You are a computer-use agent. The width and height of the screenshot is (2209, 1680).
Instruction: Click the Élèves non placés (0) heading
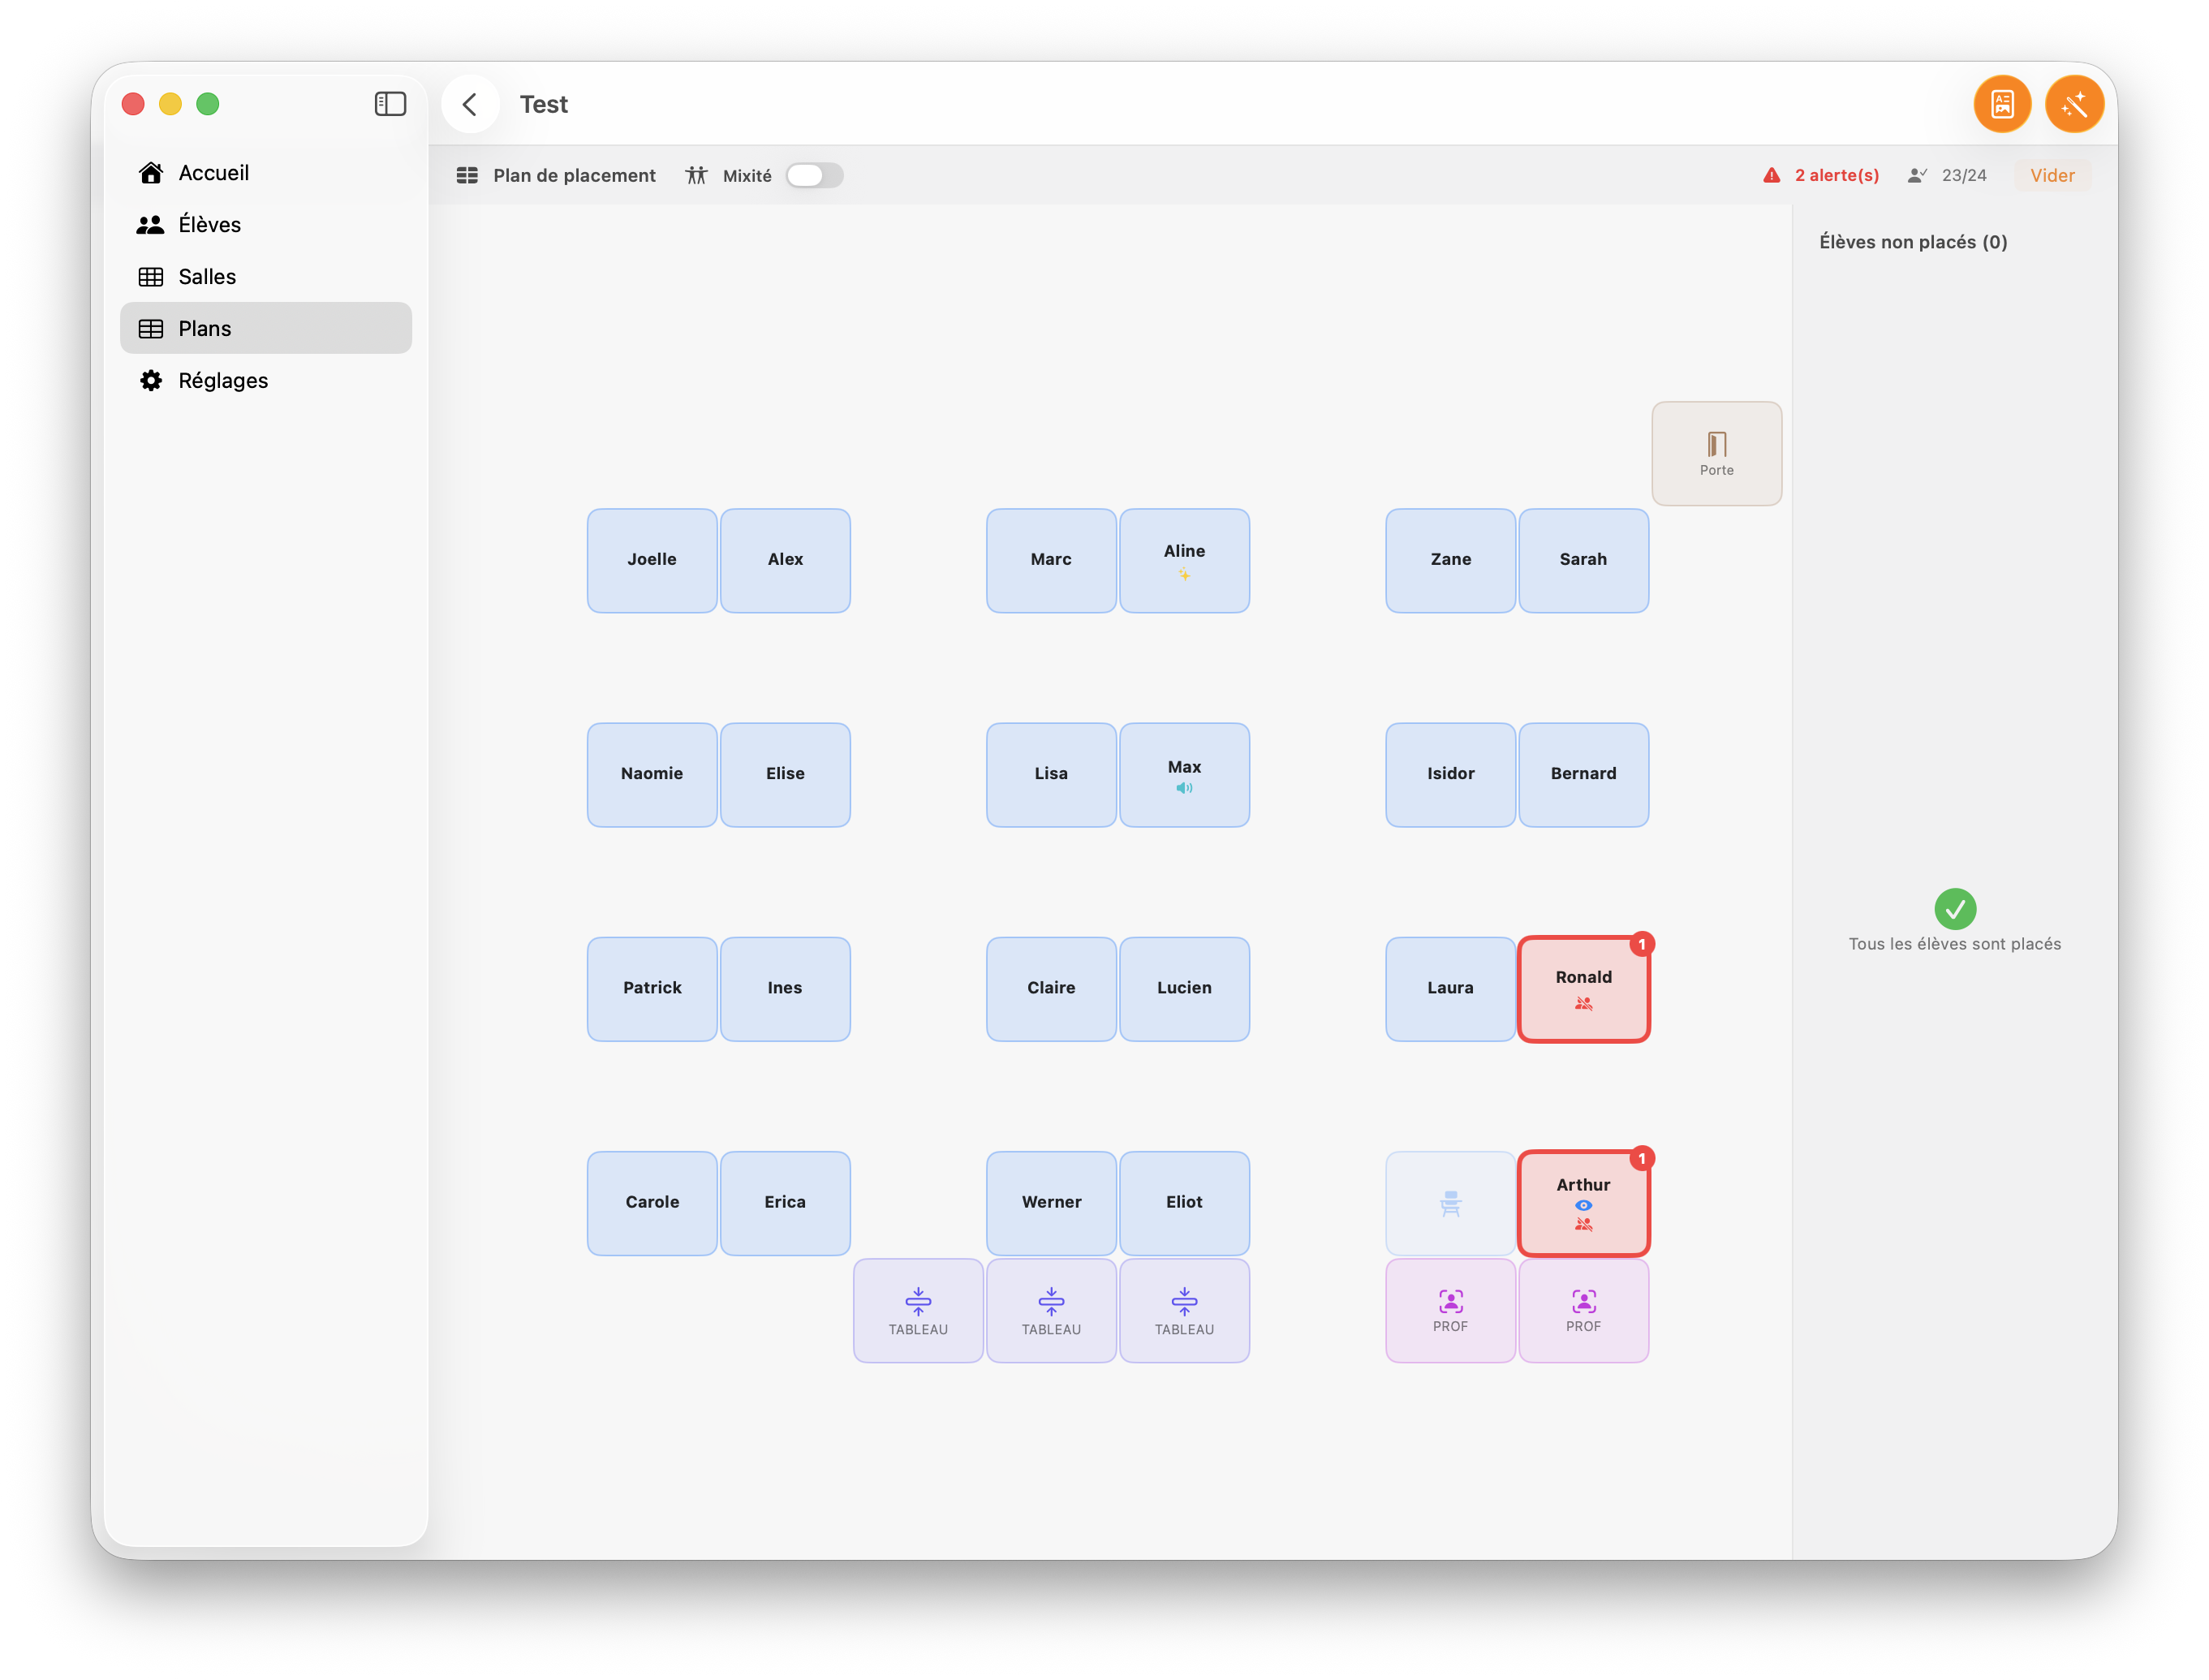(1912, 242)
